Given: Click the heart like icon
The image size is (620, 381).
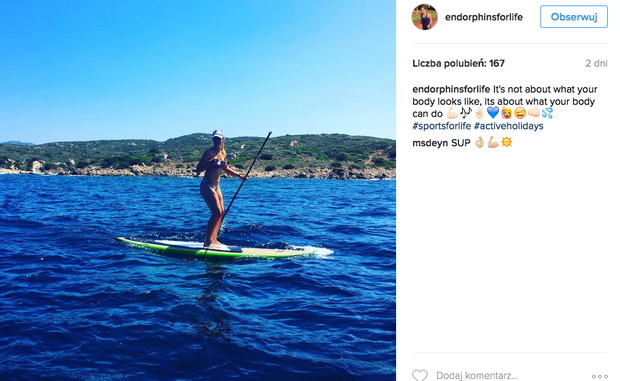Looking at the screenshot, I should coord(420,375).
